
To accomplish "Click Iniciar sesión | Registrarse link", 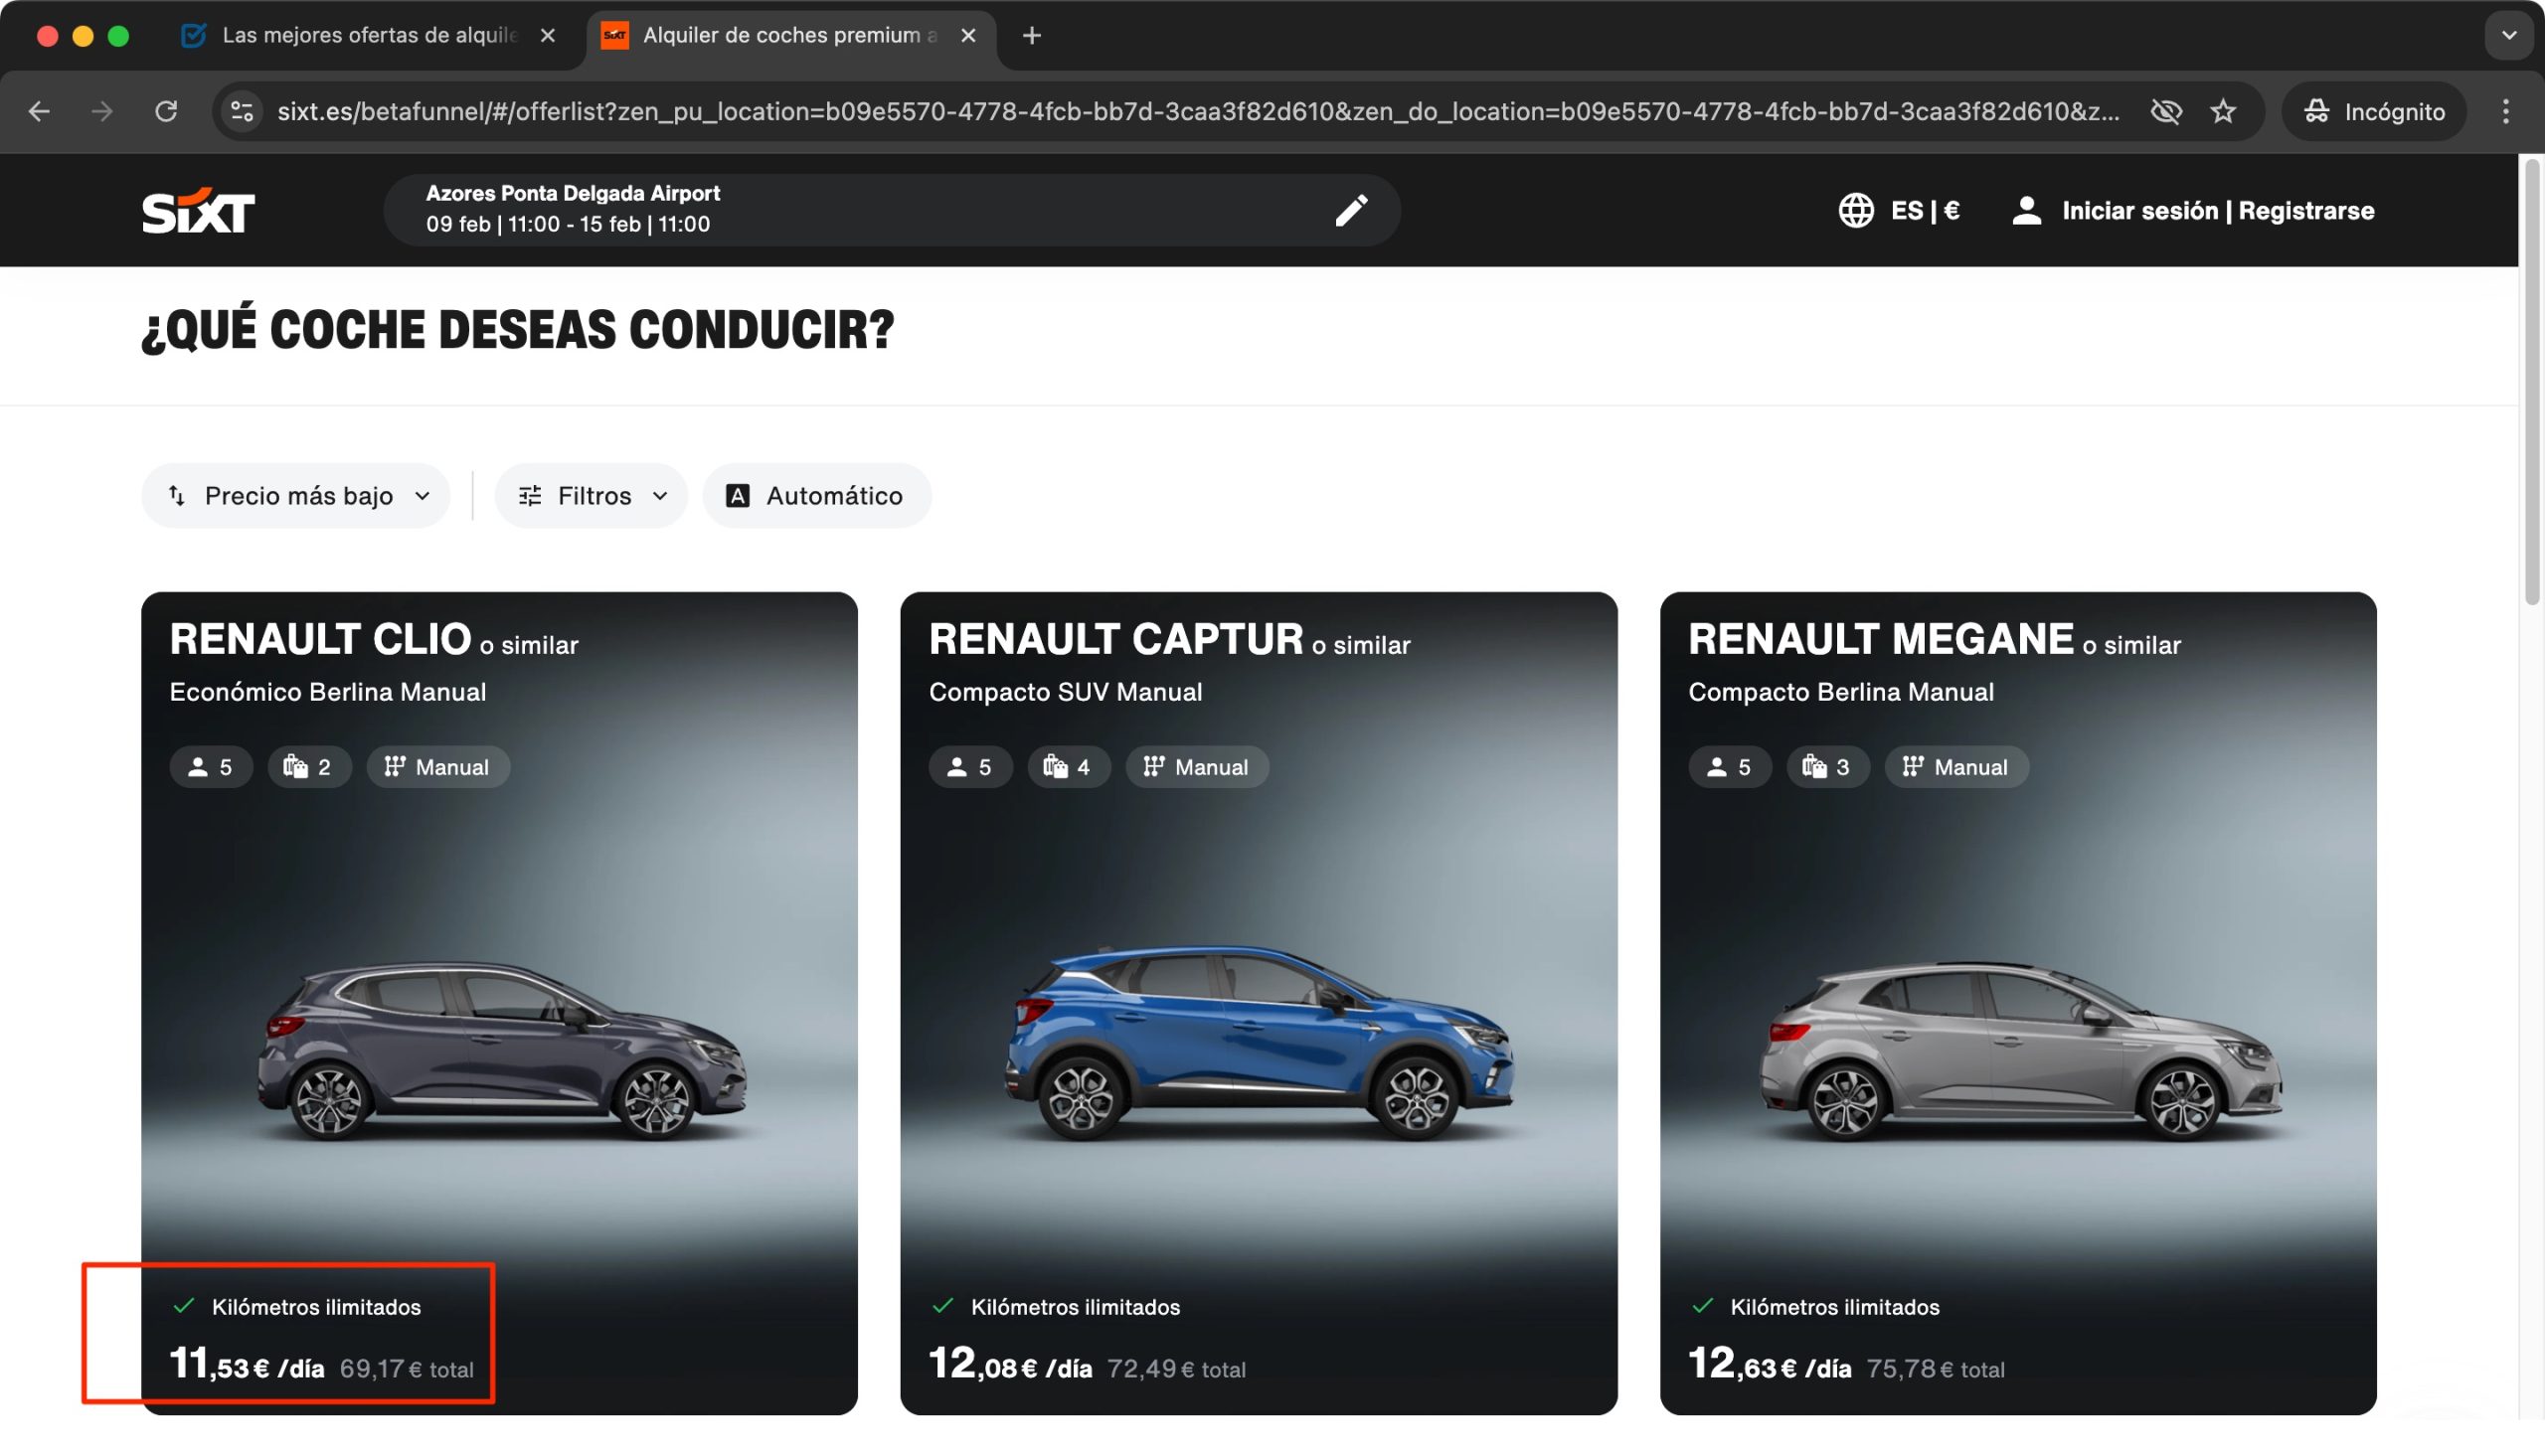I will coord(2217,210).
